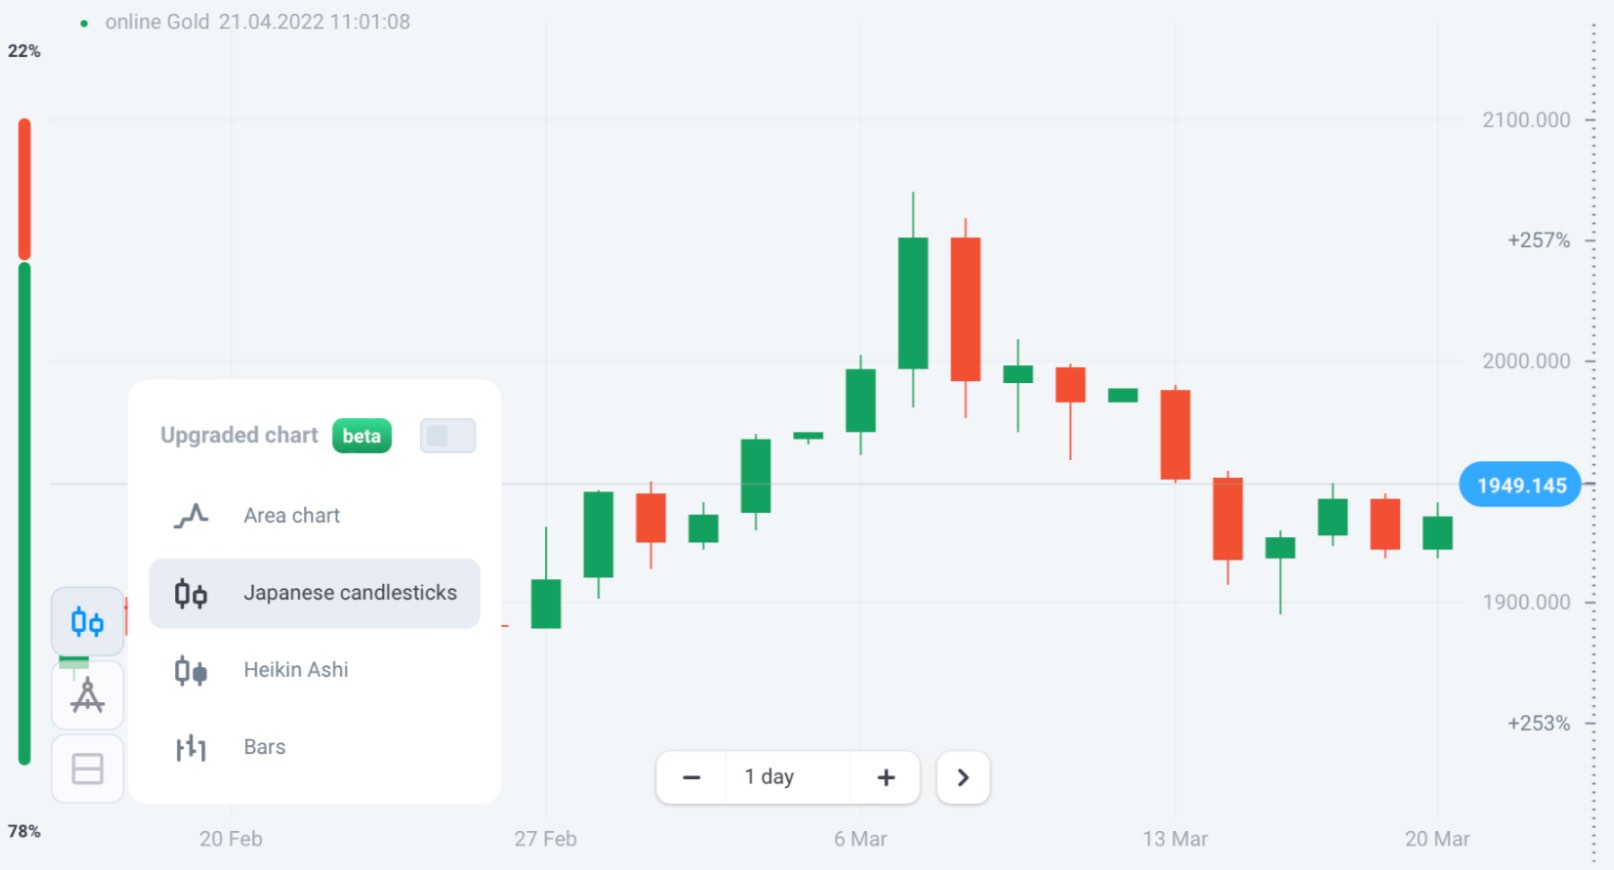Image resolution: width=1614 pixels, height=870 pixels.
Task: Zoom in with the plus button
Action: 885,777
